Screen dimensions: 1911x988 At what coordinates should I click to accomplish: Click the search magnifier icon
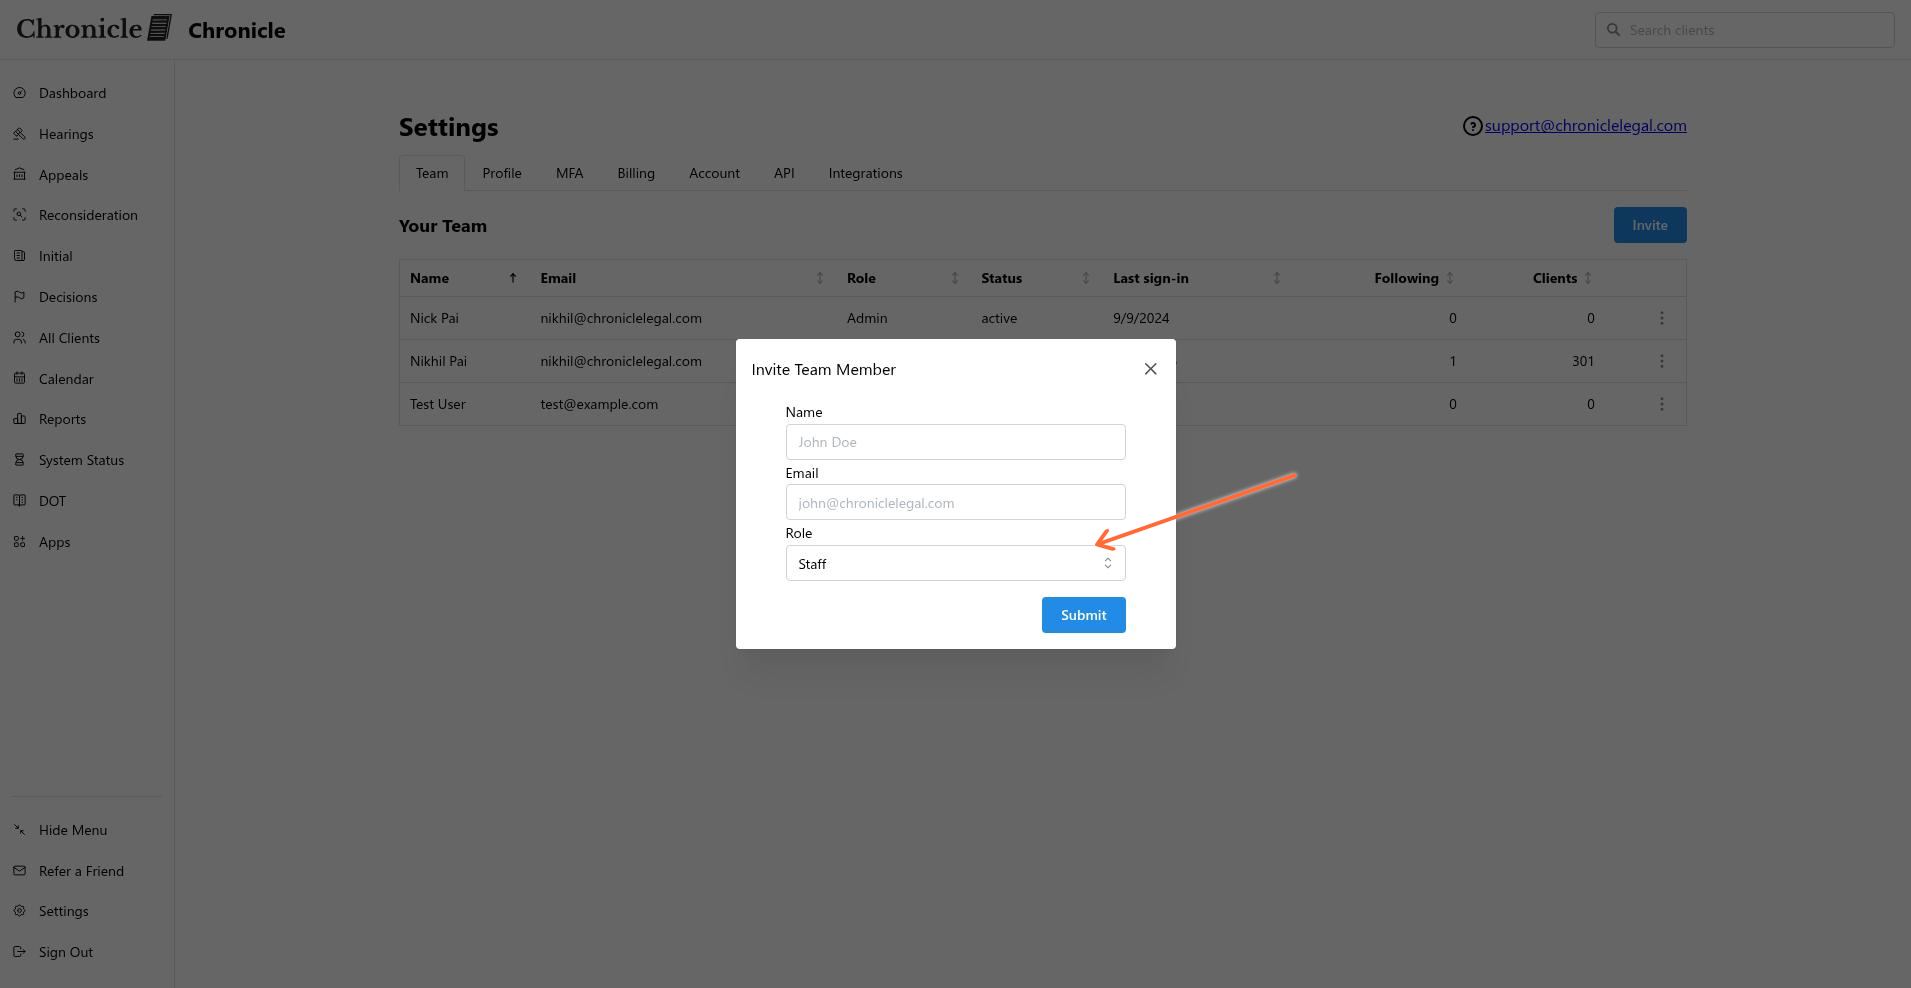pos(1613,30)
